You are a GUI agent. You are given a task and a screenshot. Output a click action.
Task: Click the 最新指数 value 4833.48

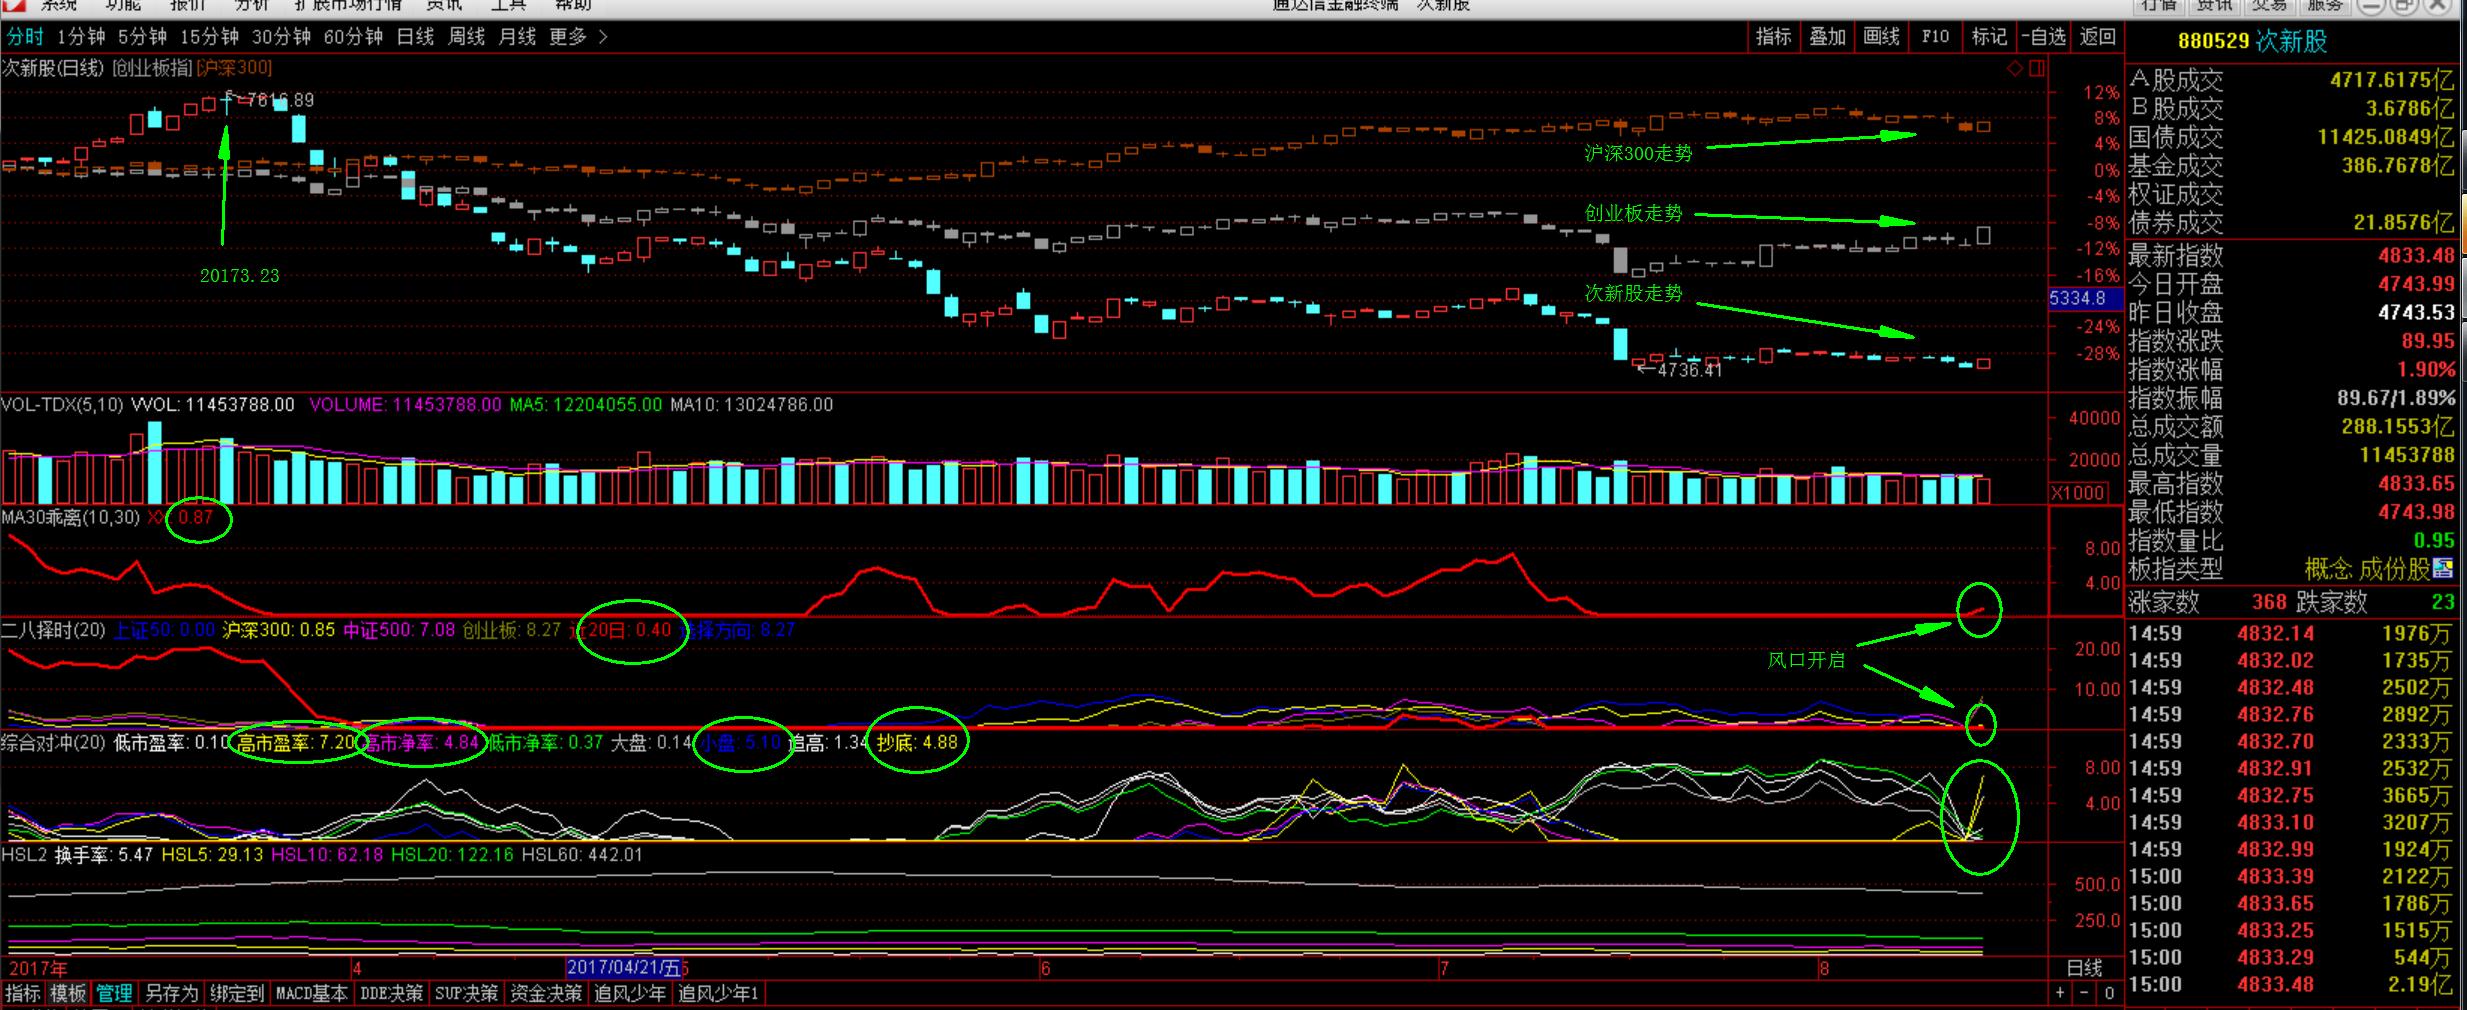point(2416,255)
